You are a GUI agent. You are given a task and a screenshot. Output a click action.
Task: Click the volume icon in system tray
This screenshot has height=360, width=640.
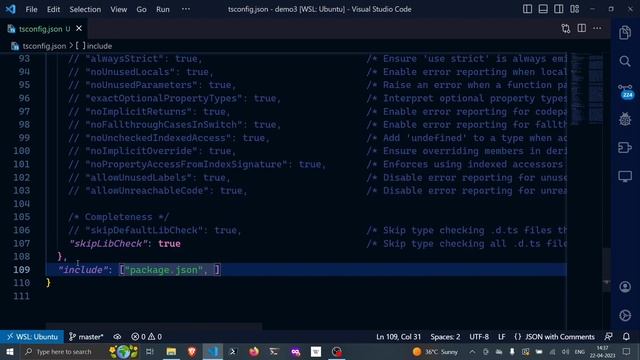[565, 352]
